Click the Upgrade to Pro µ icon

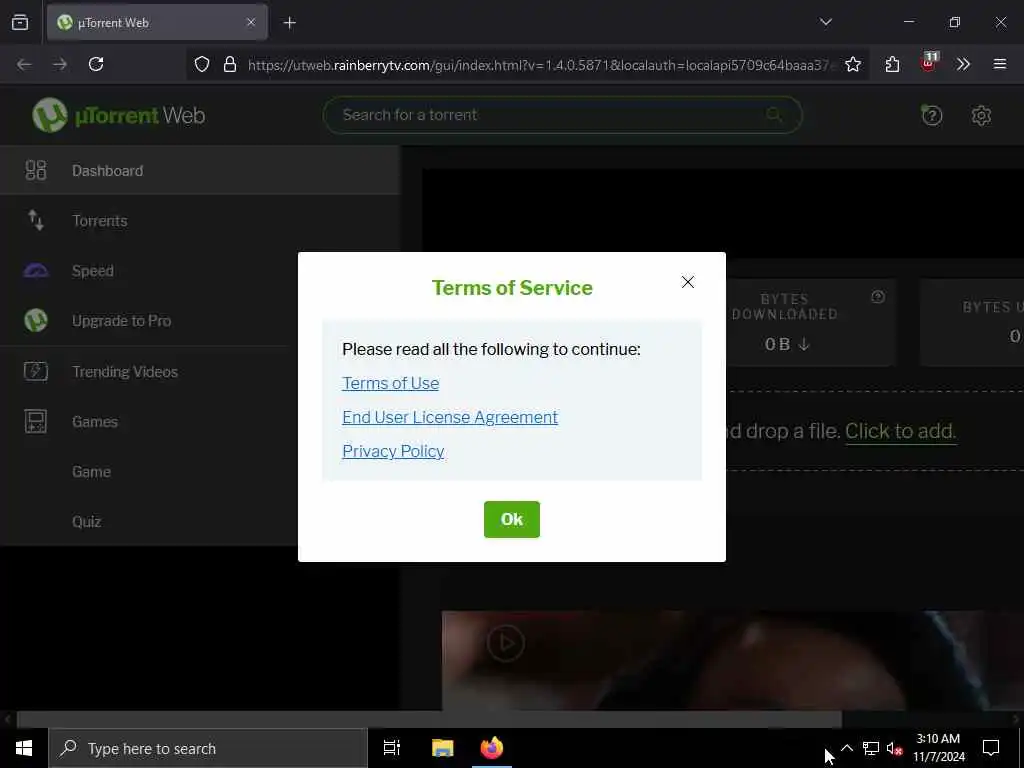coord(36,321)
